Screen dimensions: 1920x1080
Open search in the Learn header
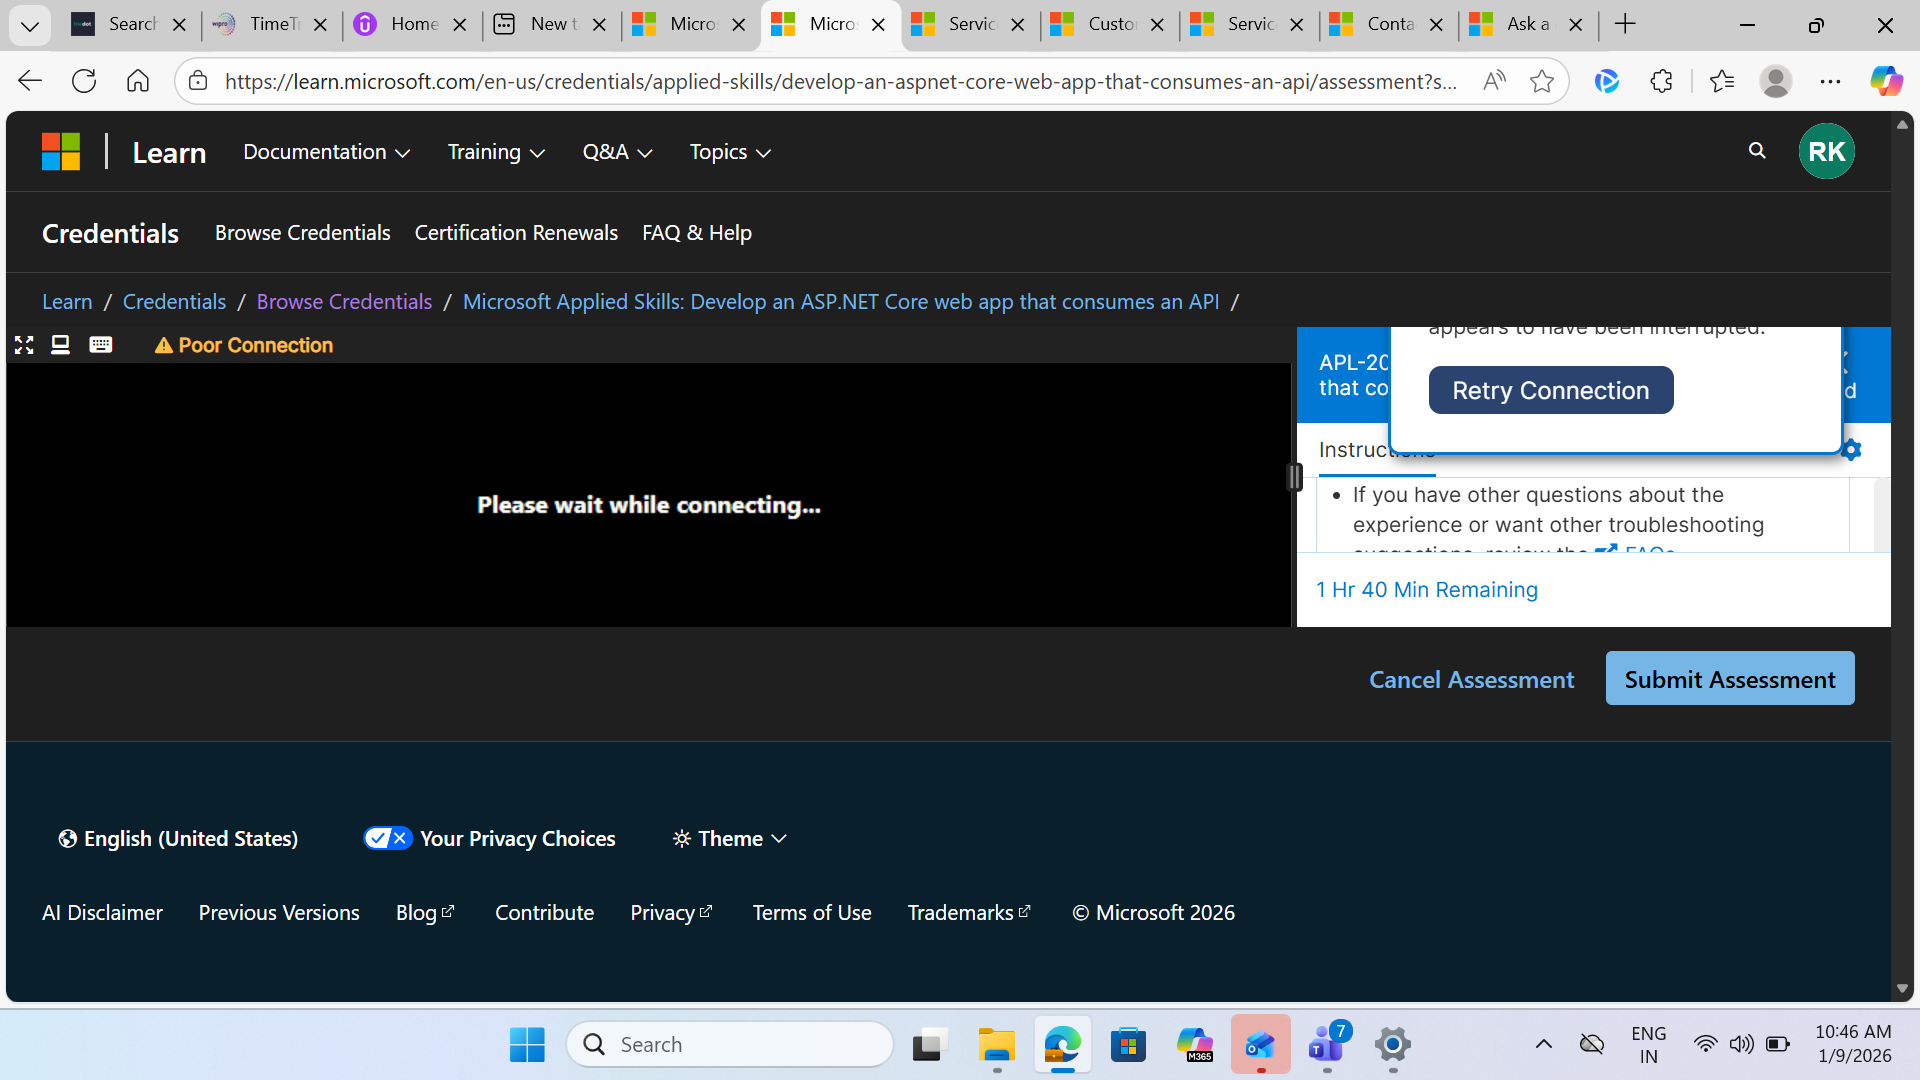(x=1757, y=151)
